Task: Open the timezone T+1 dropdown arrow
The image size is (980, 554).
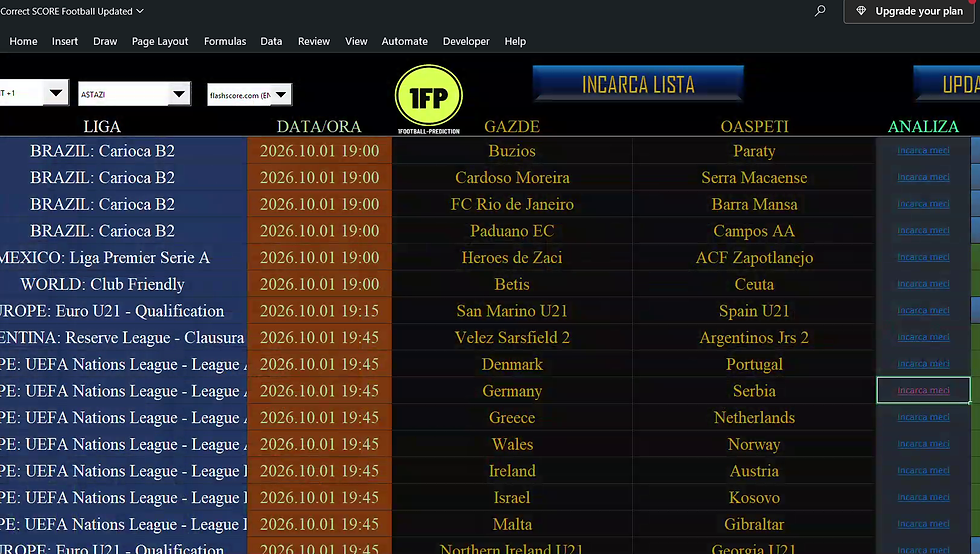Action: [56, 93]
